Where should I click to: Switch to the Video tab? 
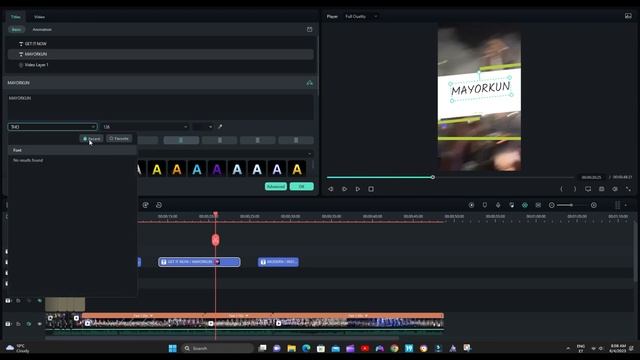point(40,17)
